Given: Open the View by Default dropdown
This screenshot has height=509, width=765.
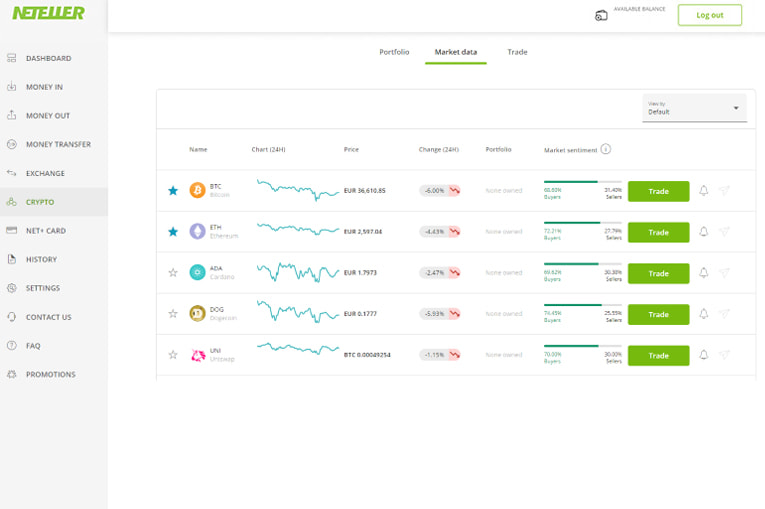Looking at the screenshot, I should tap(694, 108).
